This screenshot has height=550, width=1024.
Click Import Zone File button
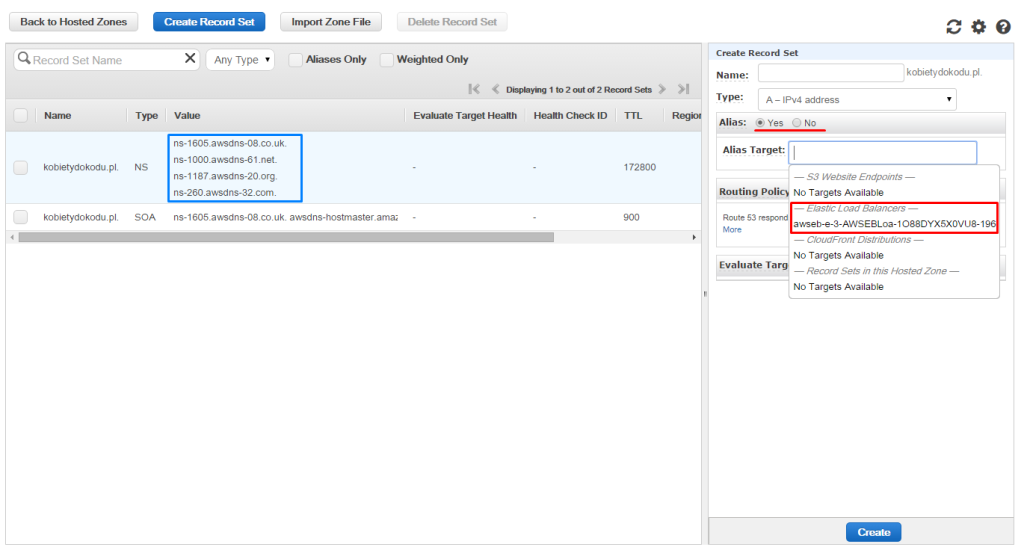(330, 22)
